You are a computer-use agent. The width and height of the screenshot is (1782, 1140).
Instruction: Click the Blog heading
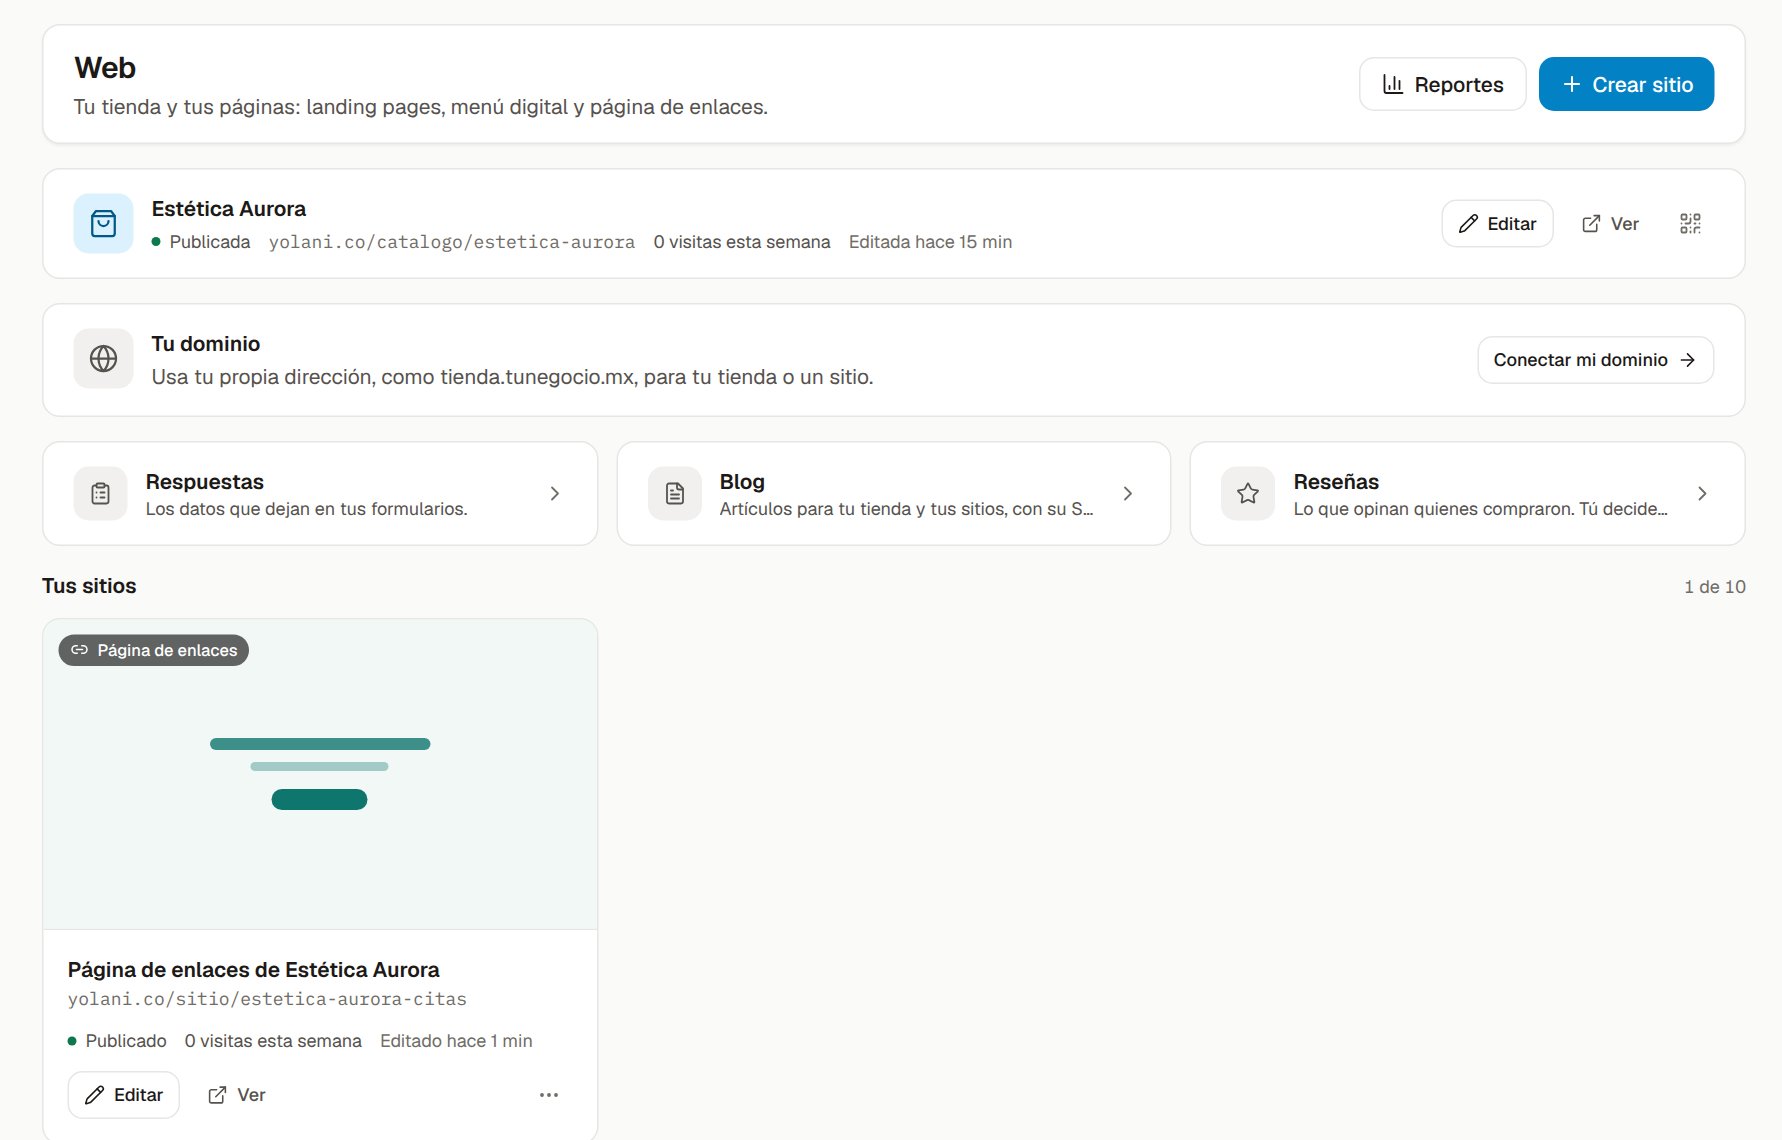(x=742, y=481)
